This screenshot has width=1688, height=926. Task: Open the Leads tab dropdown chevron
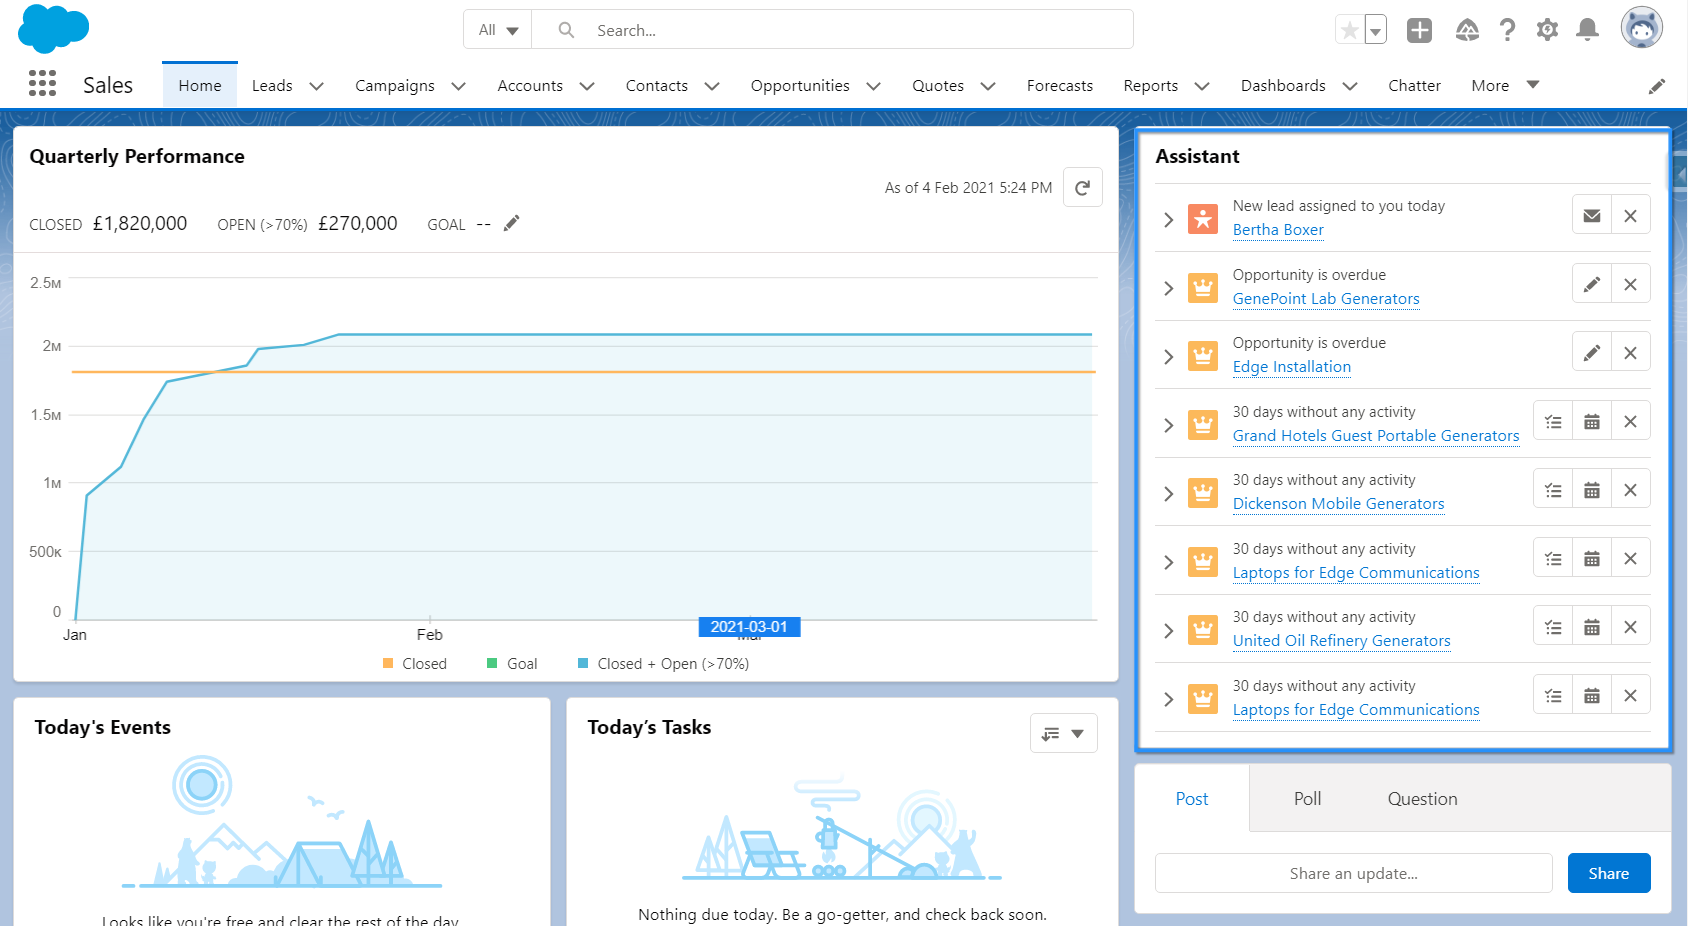pos(316,86)
